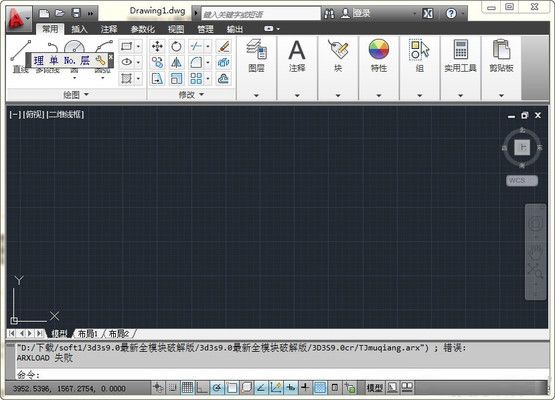Image resolution: width=555 pixels, height=400 pixels.
Task: Select the Trim tool
Action: pyautogui.click(x=196, y=46)
